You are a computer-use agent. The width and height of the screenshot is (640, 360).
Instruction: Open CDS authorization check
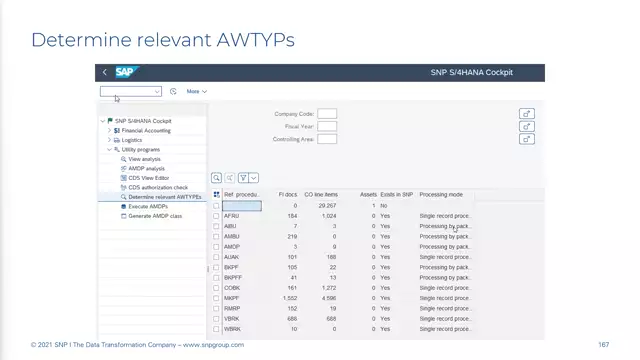click(x=158, y=187)
